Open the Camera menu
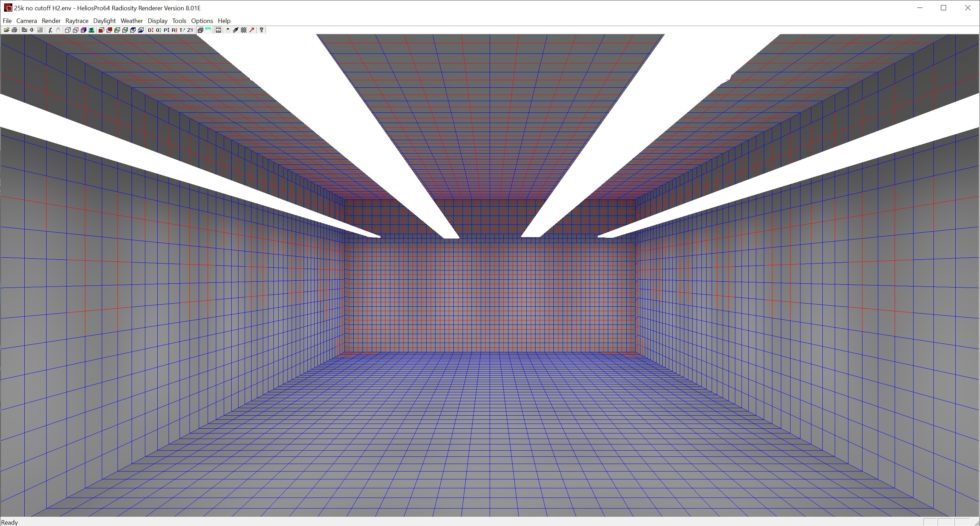Image resolution: width=980 pixels, height=526 pixels. point(26,20)
